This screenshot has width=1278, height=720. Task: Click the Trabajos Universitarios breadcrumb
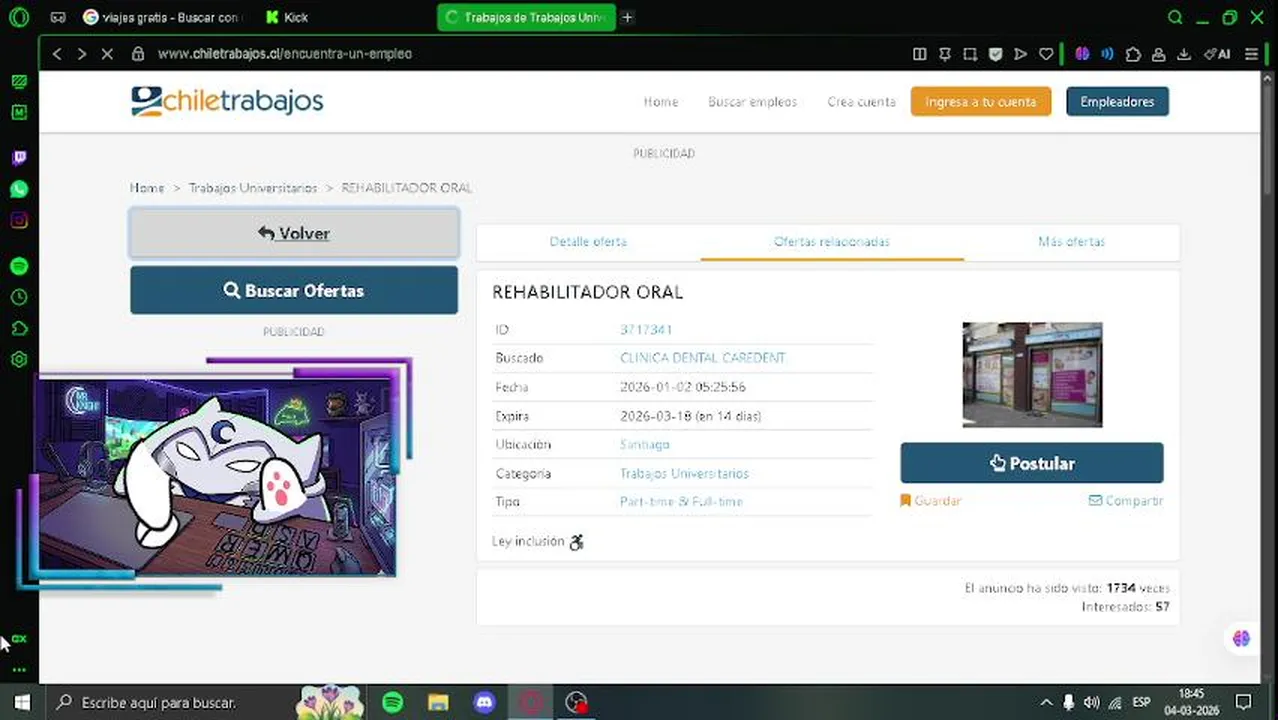click(x=253, y=188)
